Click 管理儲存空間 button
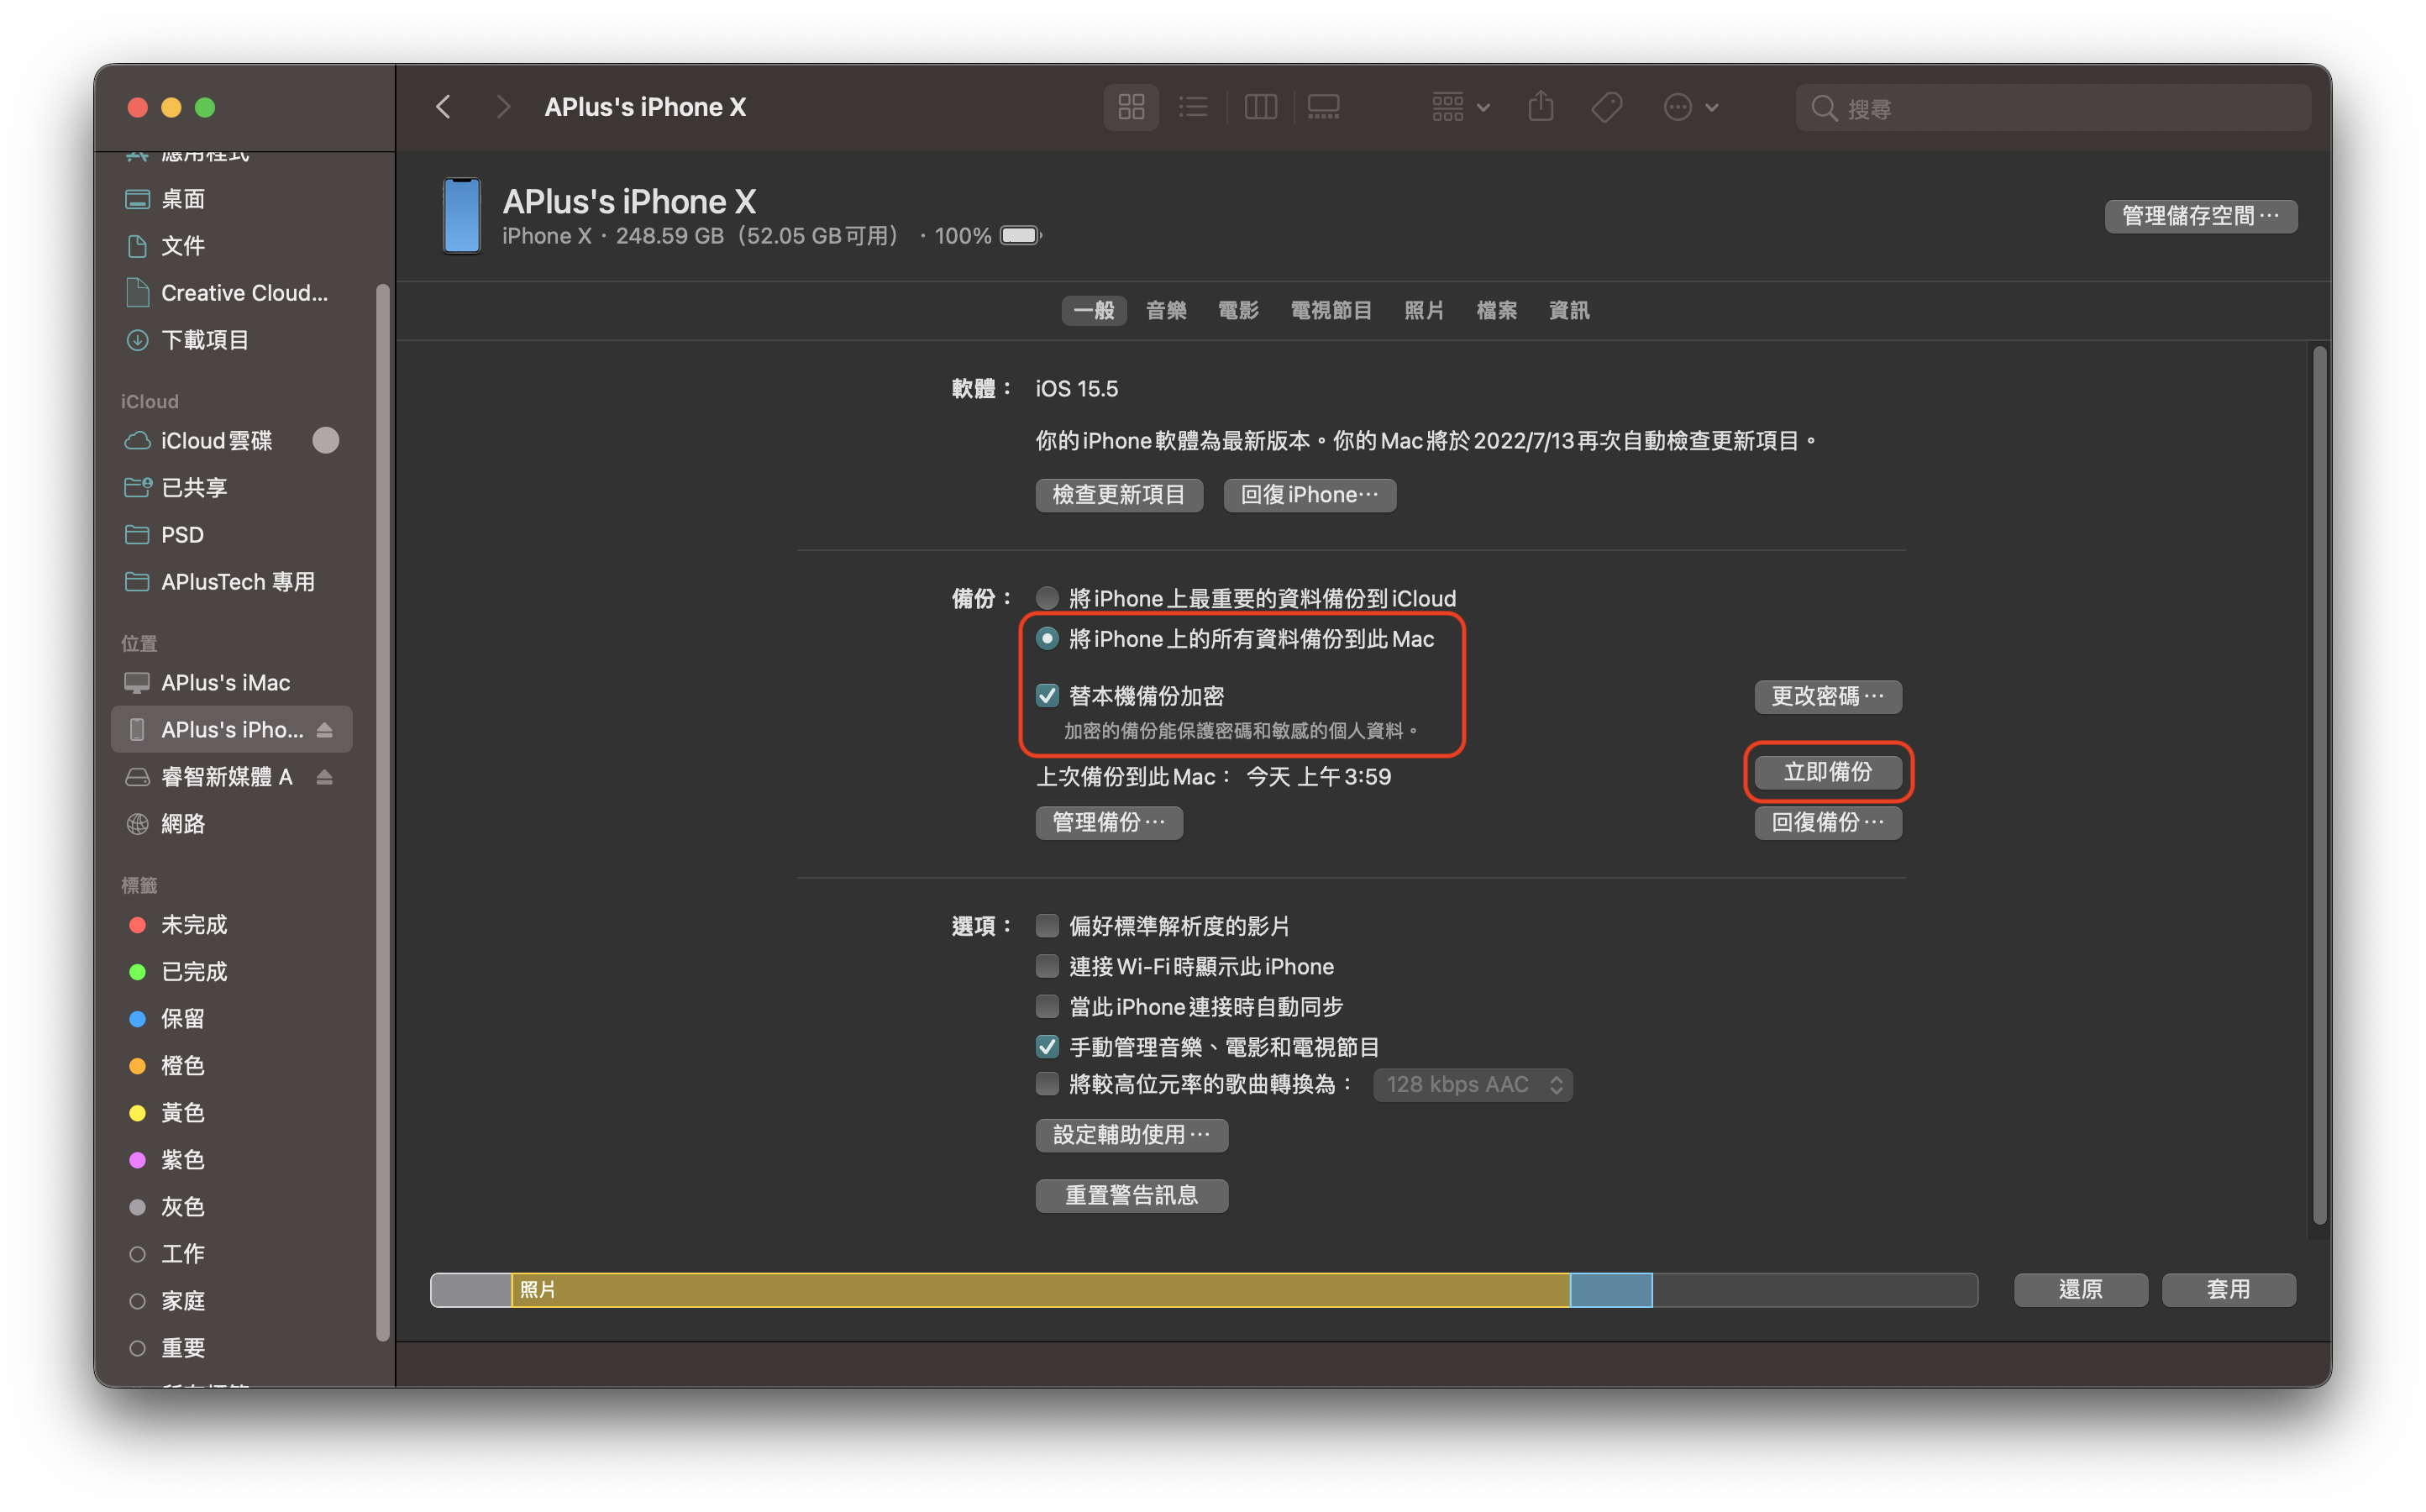2426x1512 pixels. click(x=2200, y=216)
